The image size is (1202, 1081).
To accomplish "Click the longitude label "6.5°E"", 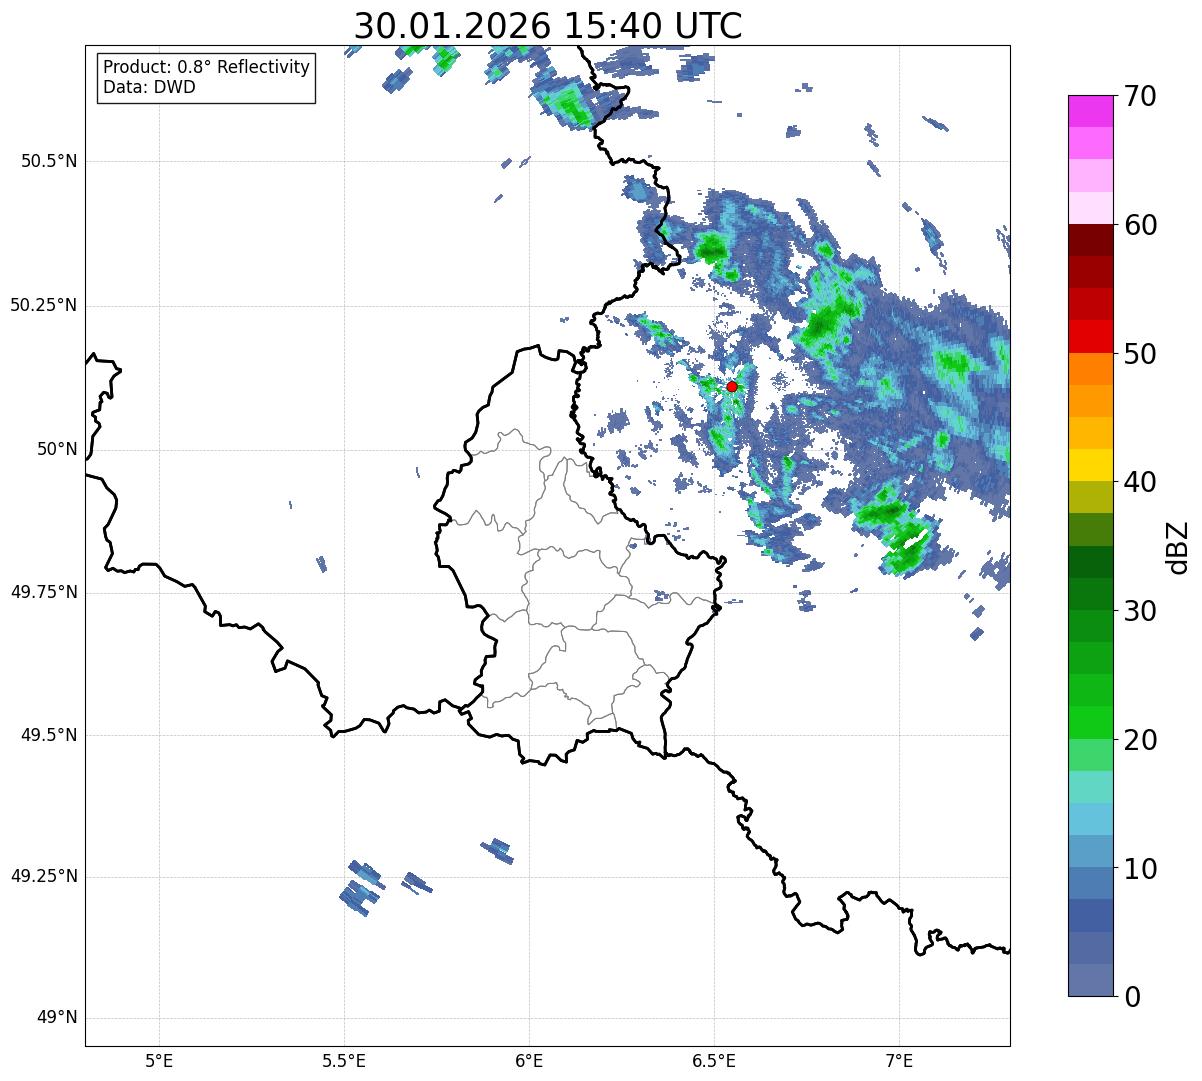I will pyautogui.click(x=714, y=1060).
